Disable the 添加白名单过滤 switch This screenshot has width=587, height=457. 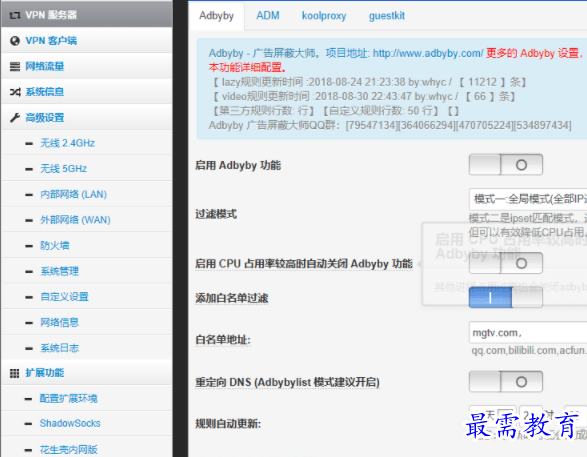point(506,298)
